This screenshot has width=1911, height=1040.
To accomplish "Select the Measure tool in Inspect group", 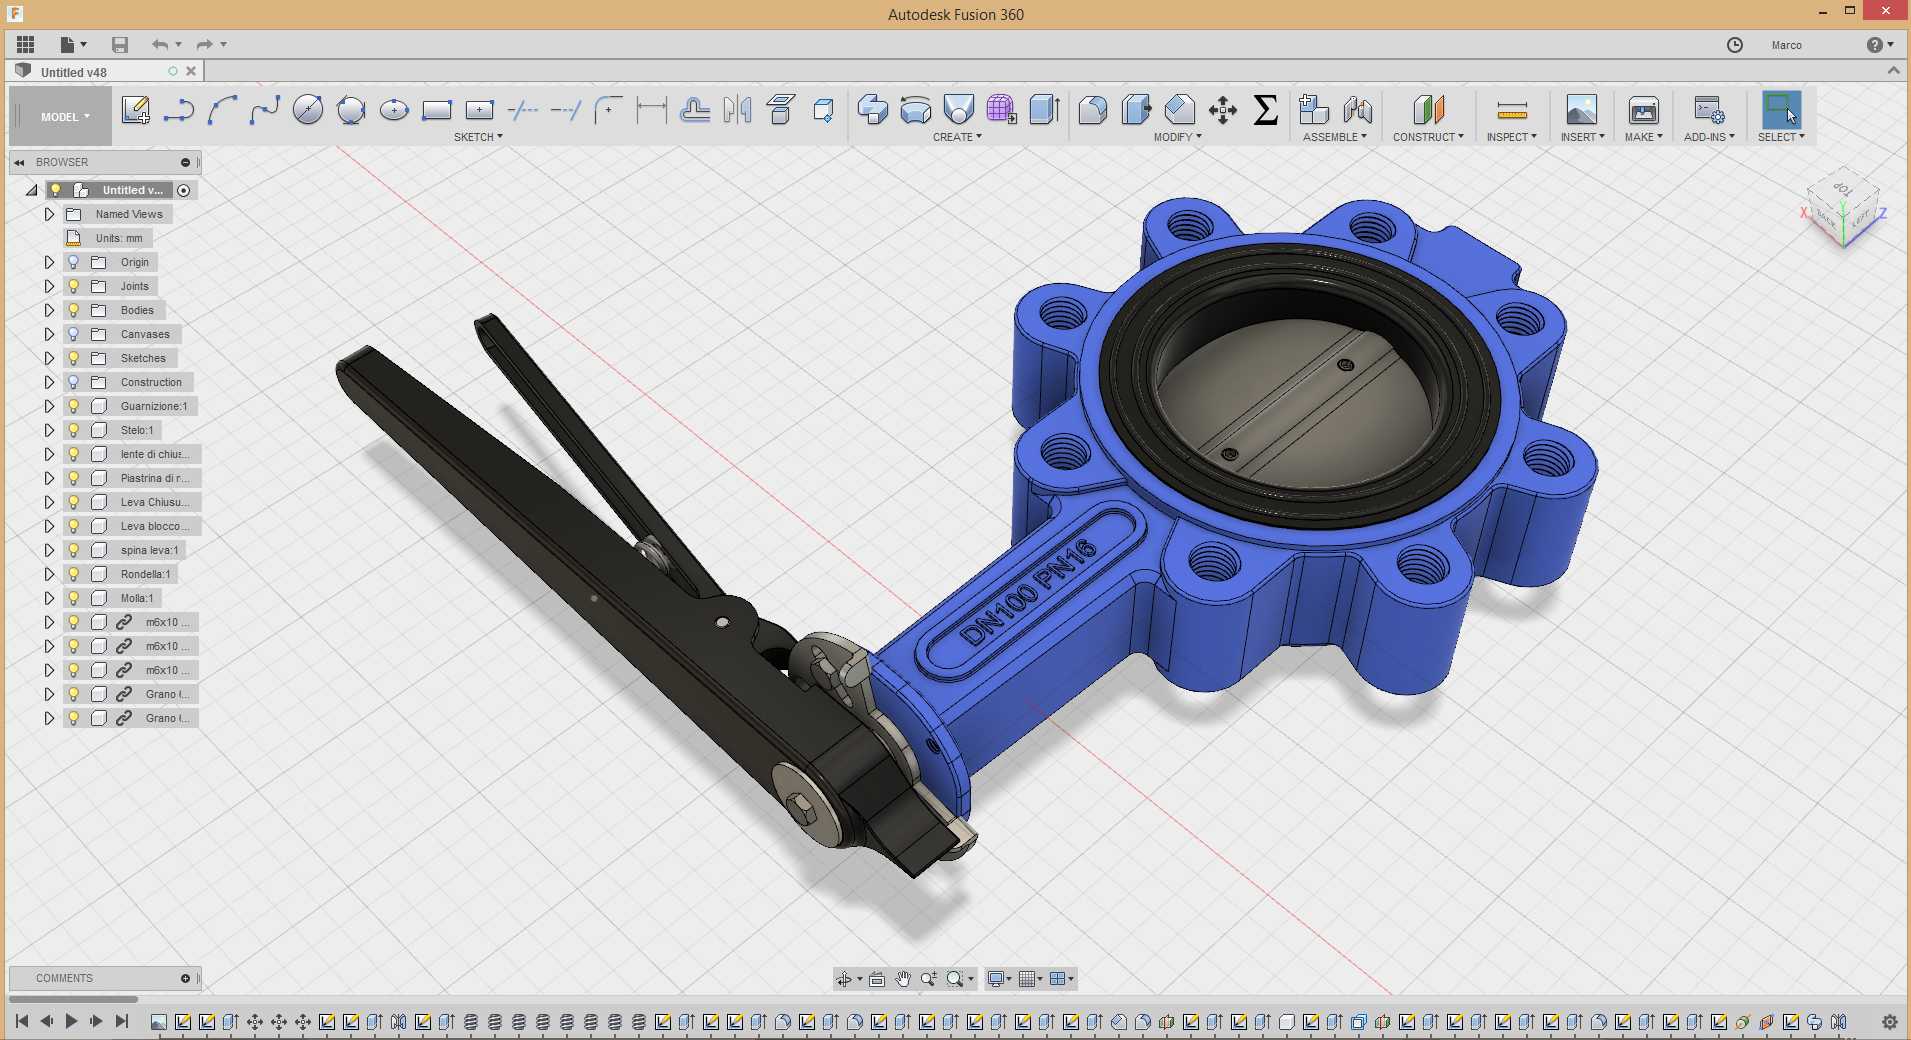I will point(1512,110).
